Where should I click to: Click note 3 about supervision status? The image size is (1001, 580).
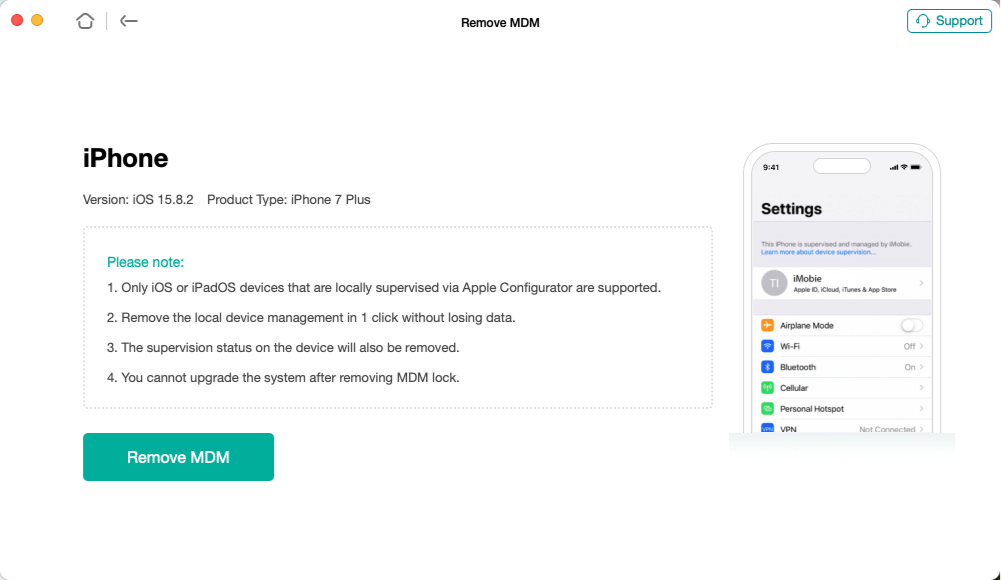(x=283, y=348)
